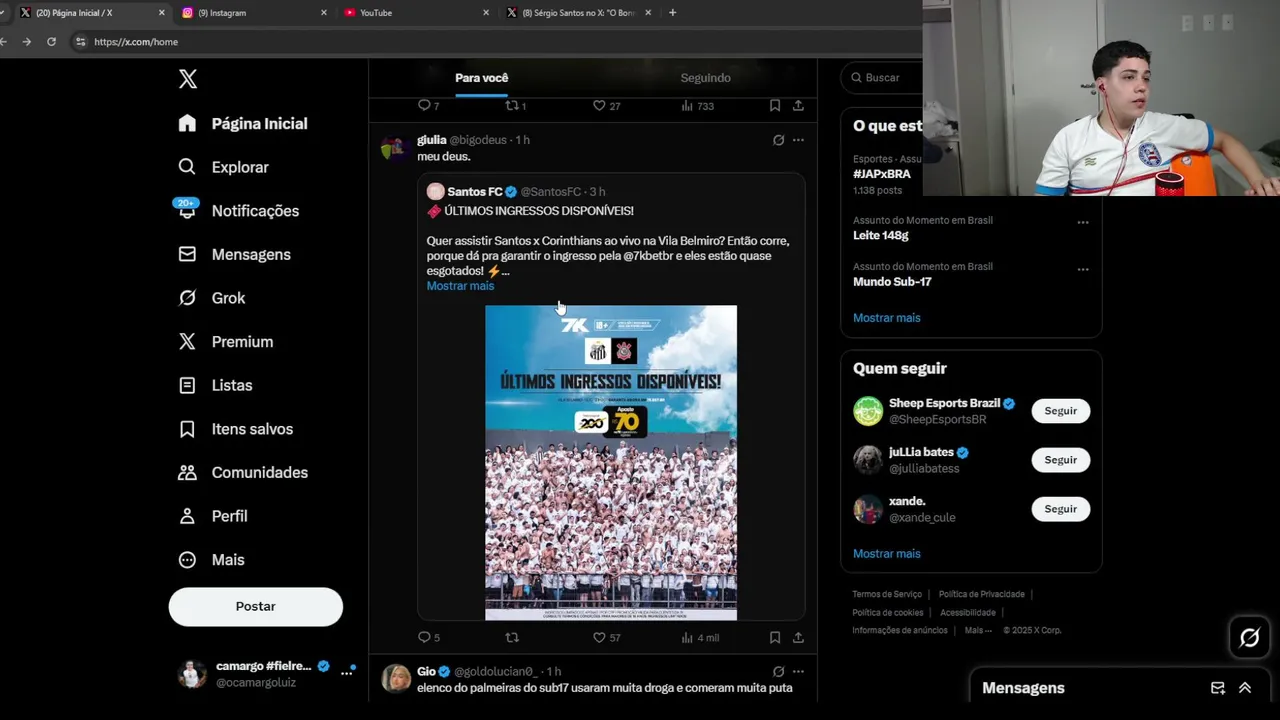Open Grok from the sidebar
The image size is (1280, 720).
pyautogui.click(x=212, y=298)
